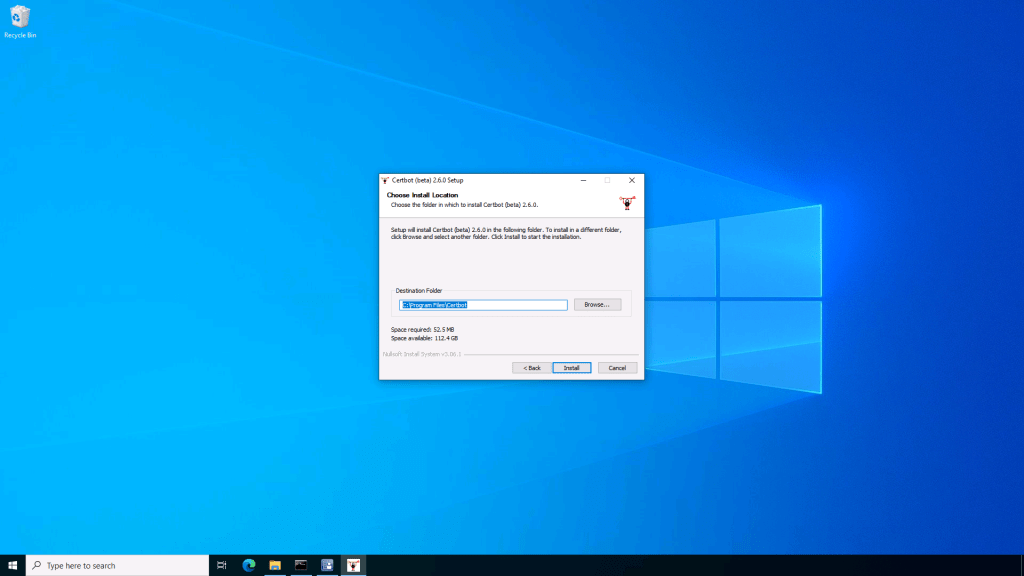The width and height of the screenshot is (1024, 576).
Task: Launch Microsoft Edge from the taskbar
Action: (249, 565)
